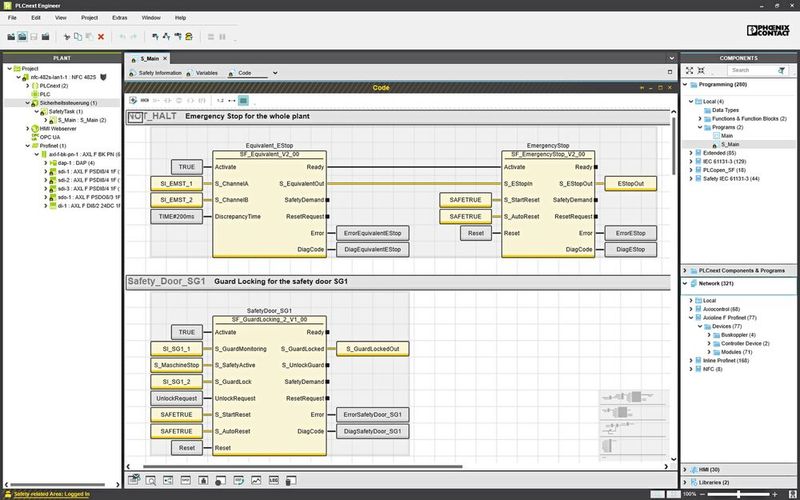Select the TIME#200ms constant block
The image size is (800, 500).
coord(177,216)
